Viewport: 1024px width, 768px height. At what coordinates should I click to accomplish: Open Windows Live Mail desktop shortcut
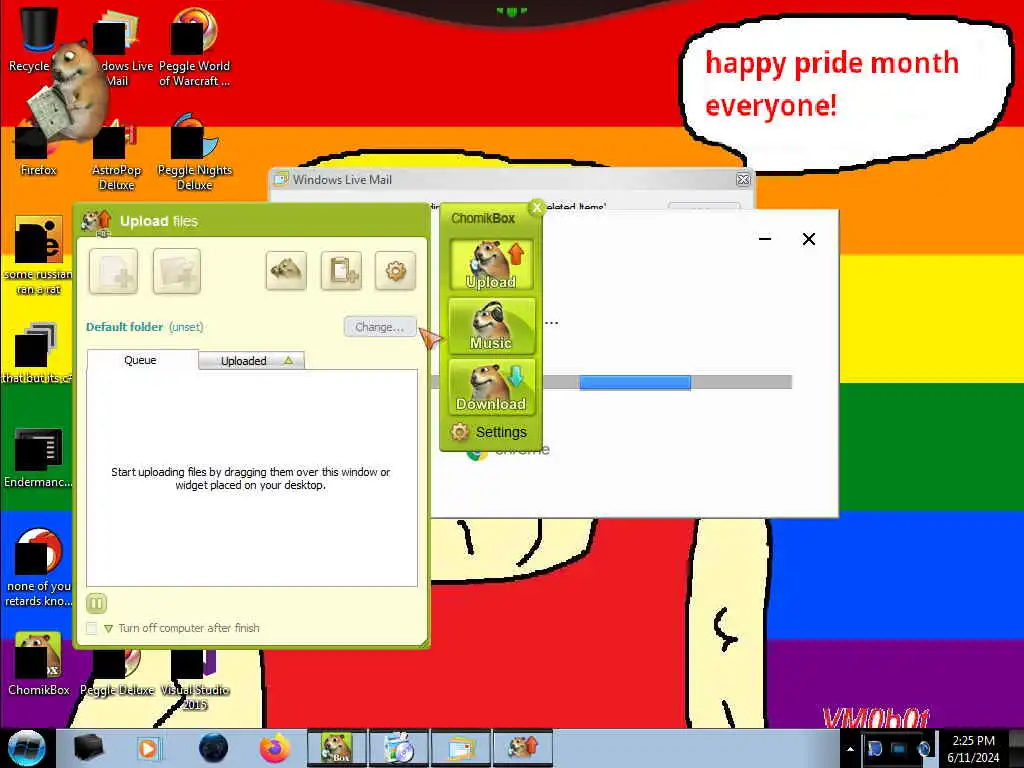coord(116,47)
